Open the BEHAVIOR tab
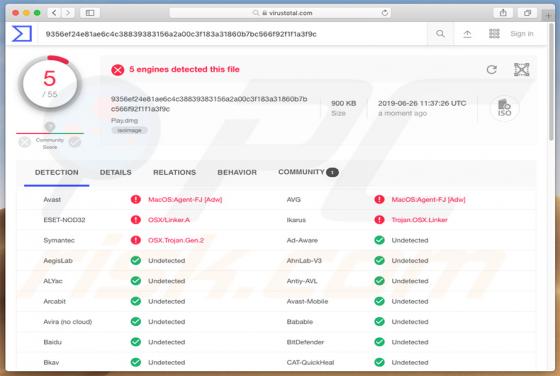 (x=237, y=172)
